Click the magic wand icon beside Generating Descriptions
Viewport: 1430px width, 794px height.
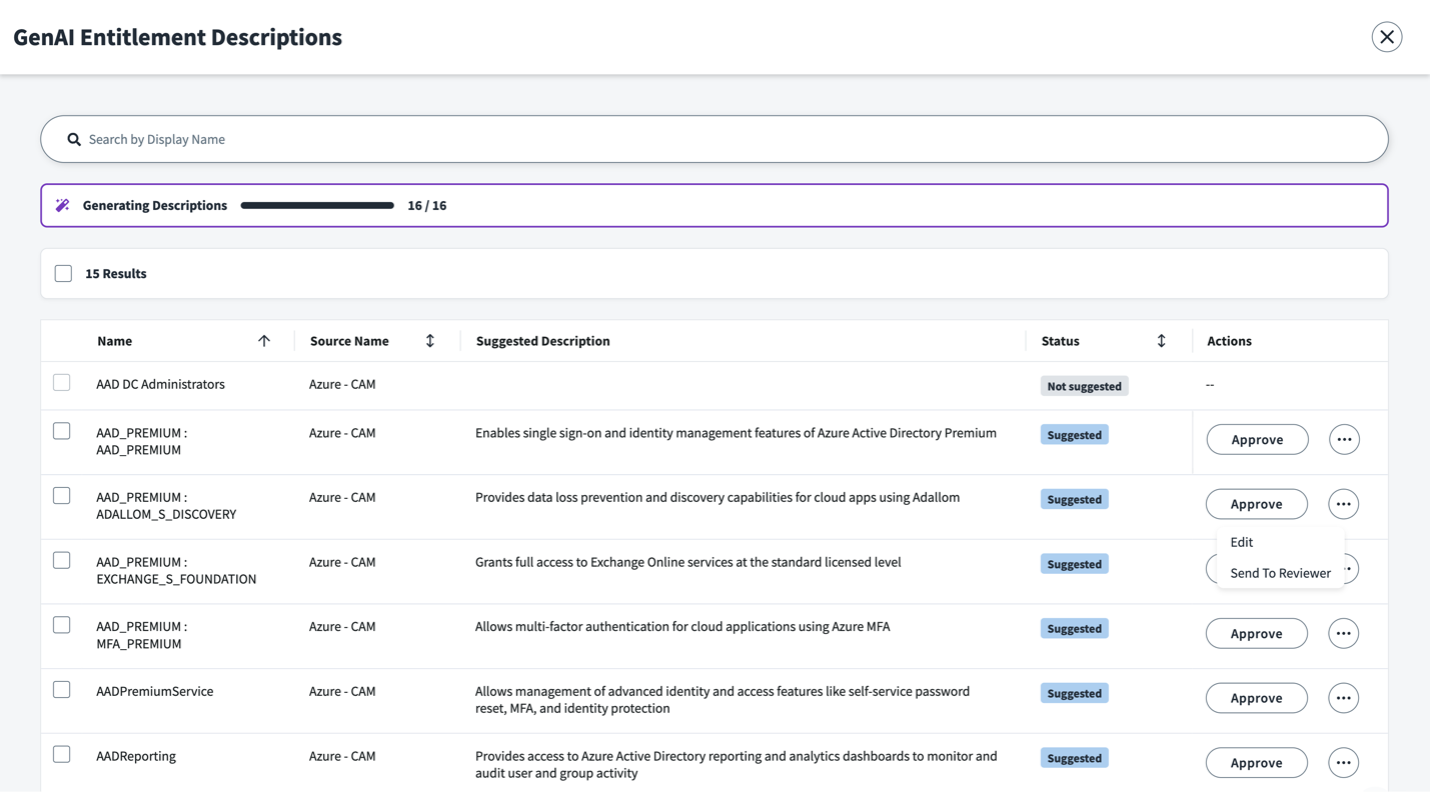point(62,205)
